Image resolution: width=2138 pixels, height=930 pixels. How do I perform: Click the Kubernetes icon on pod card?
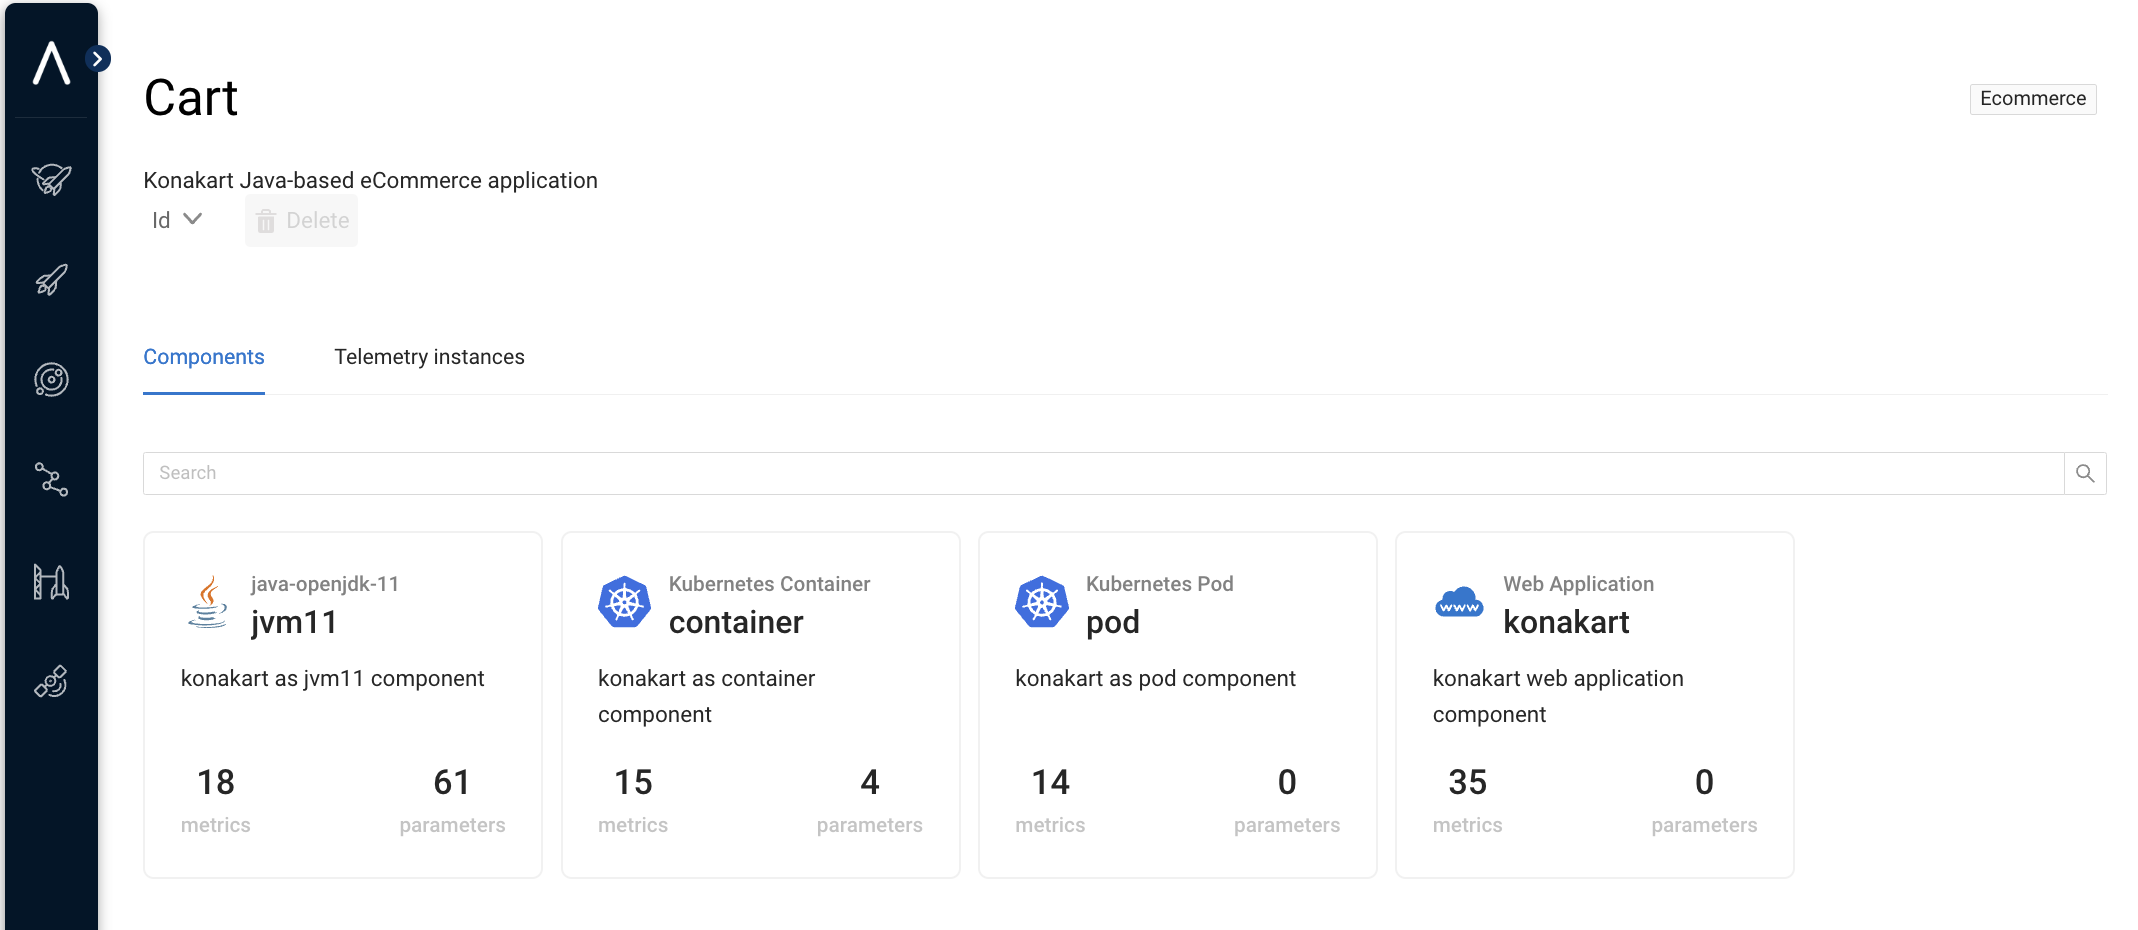[x=1041, y=602]
